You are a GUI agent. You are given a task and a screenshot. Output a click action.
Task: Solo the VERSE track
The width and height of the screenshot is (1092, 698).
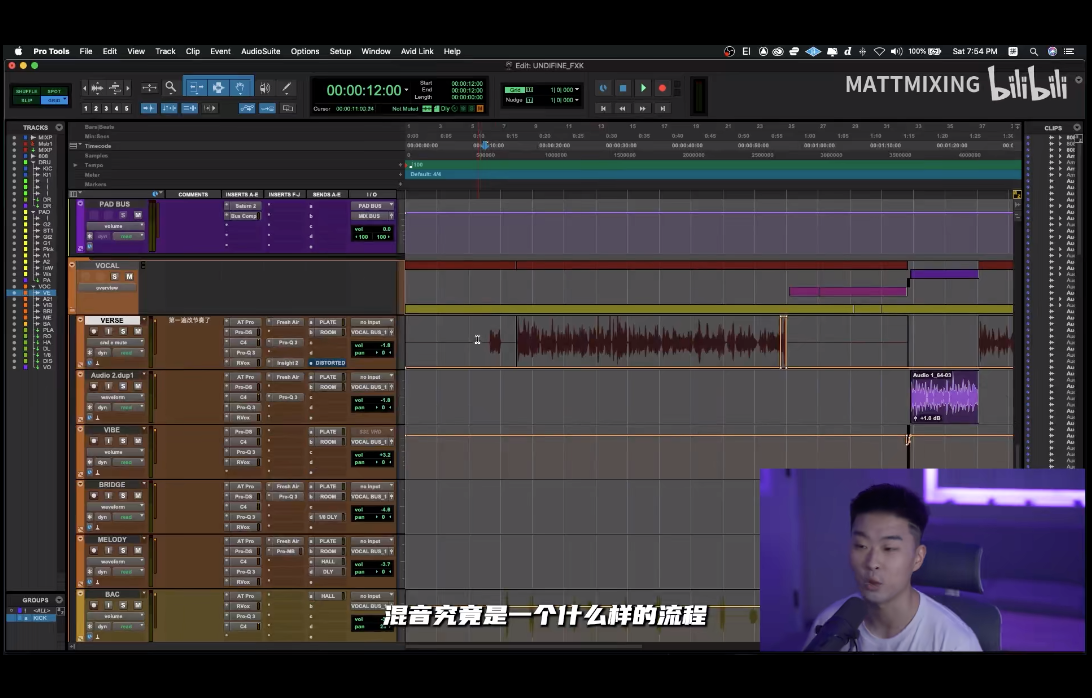coord(123,331)
